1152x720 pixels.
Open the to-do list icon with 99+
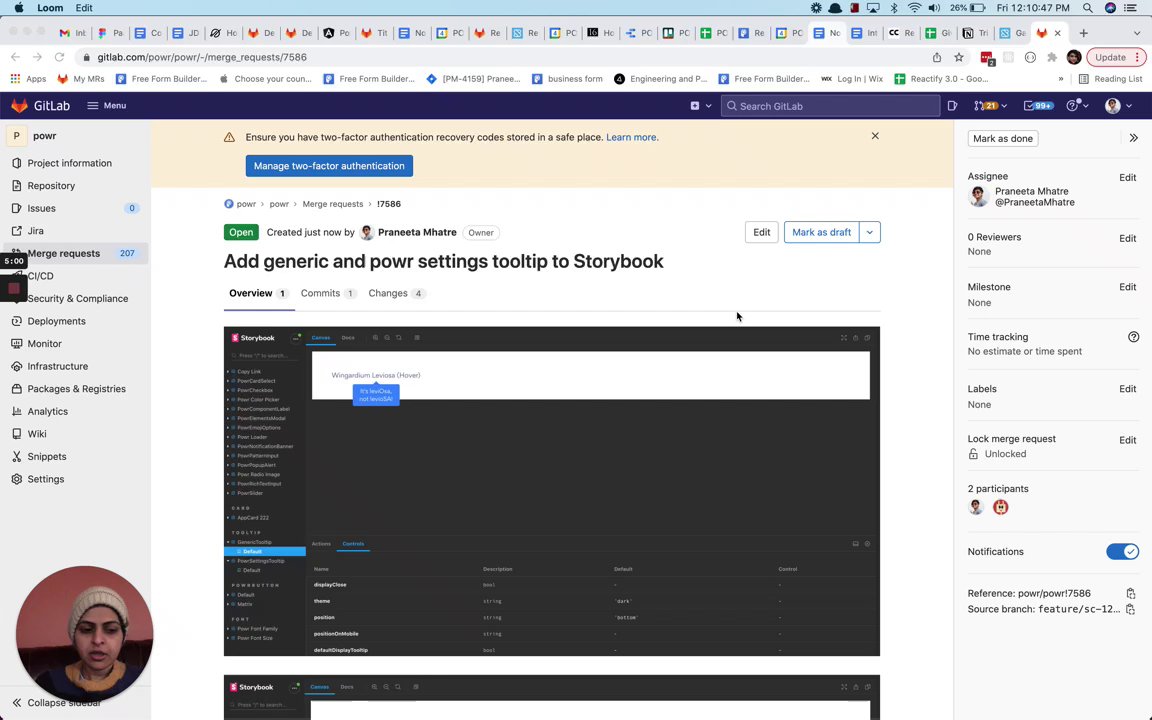pyautogui.click(x=1038, y=106)
